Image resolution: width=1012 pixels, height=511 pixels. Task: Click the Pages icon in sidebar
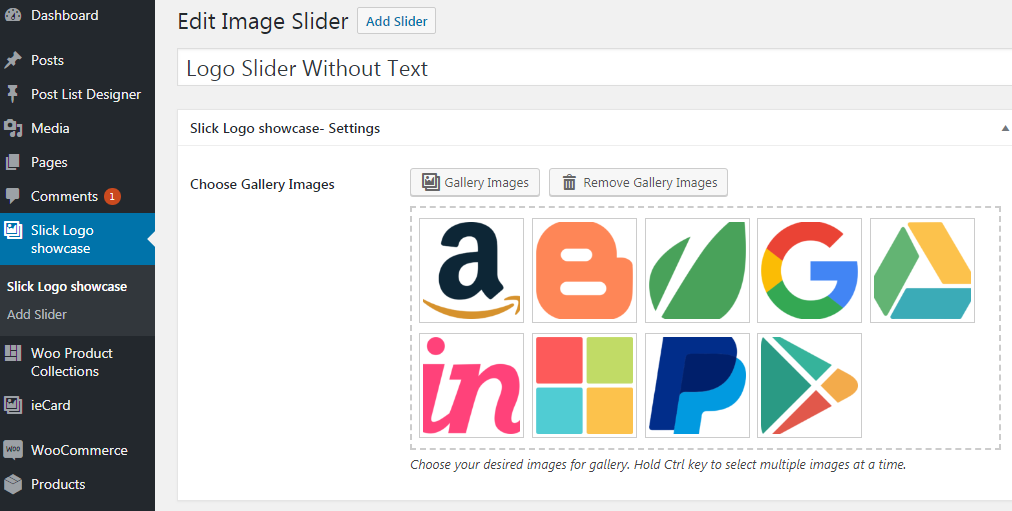13,162
